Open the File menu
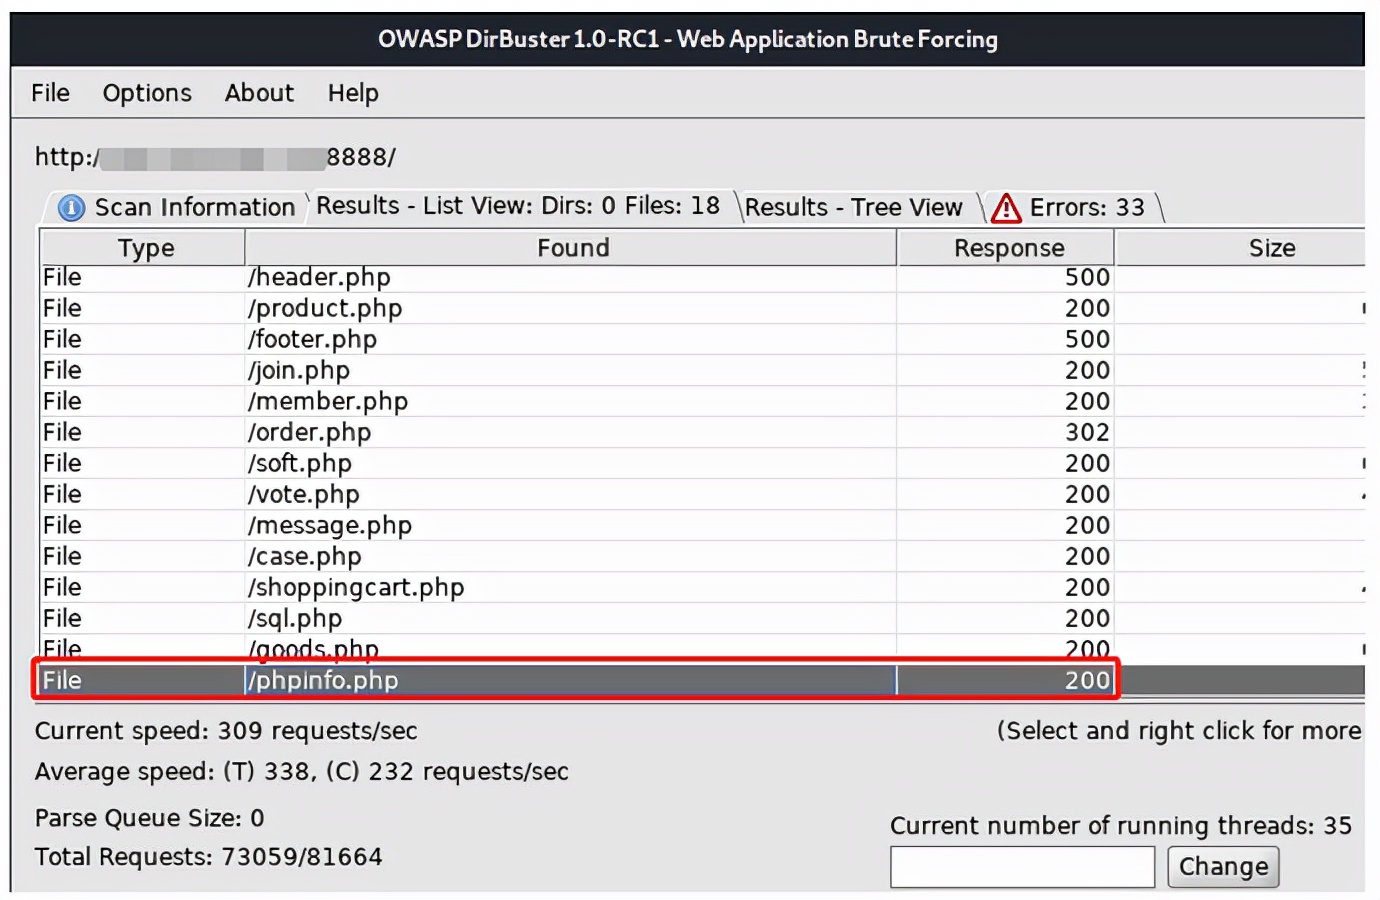Image resolution: width=1380 pixels, height=900 pixels. 50,93
